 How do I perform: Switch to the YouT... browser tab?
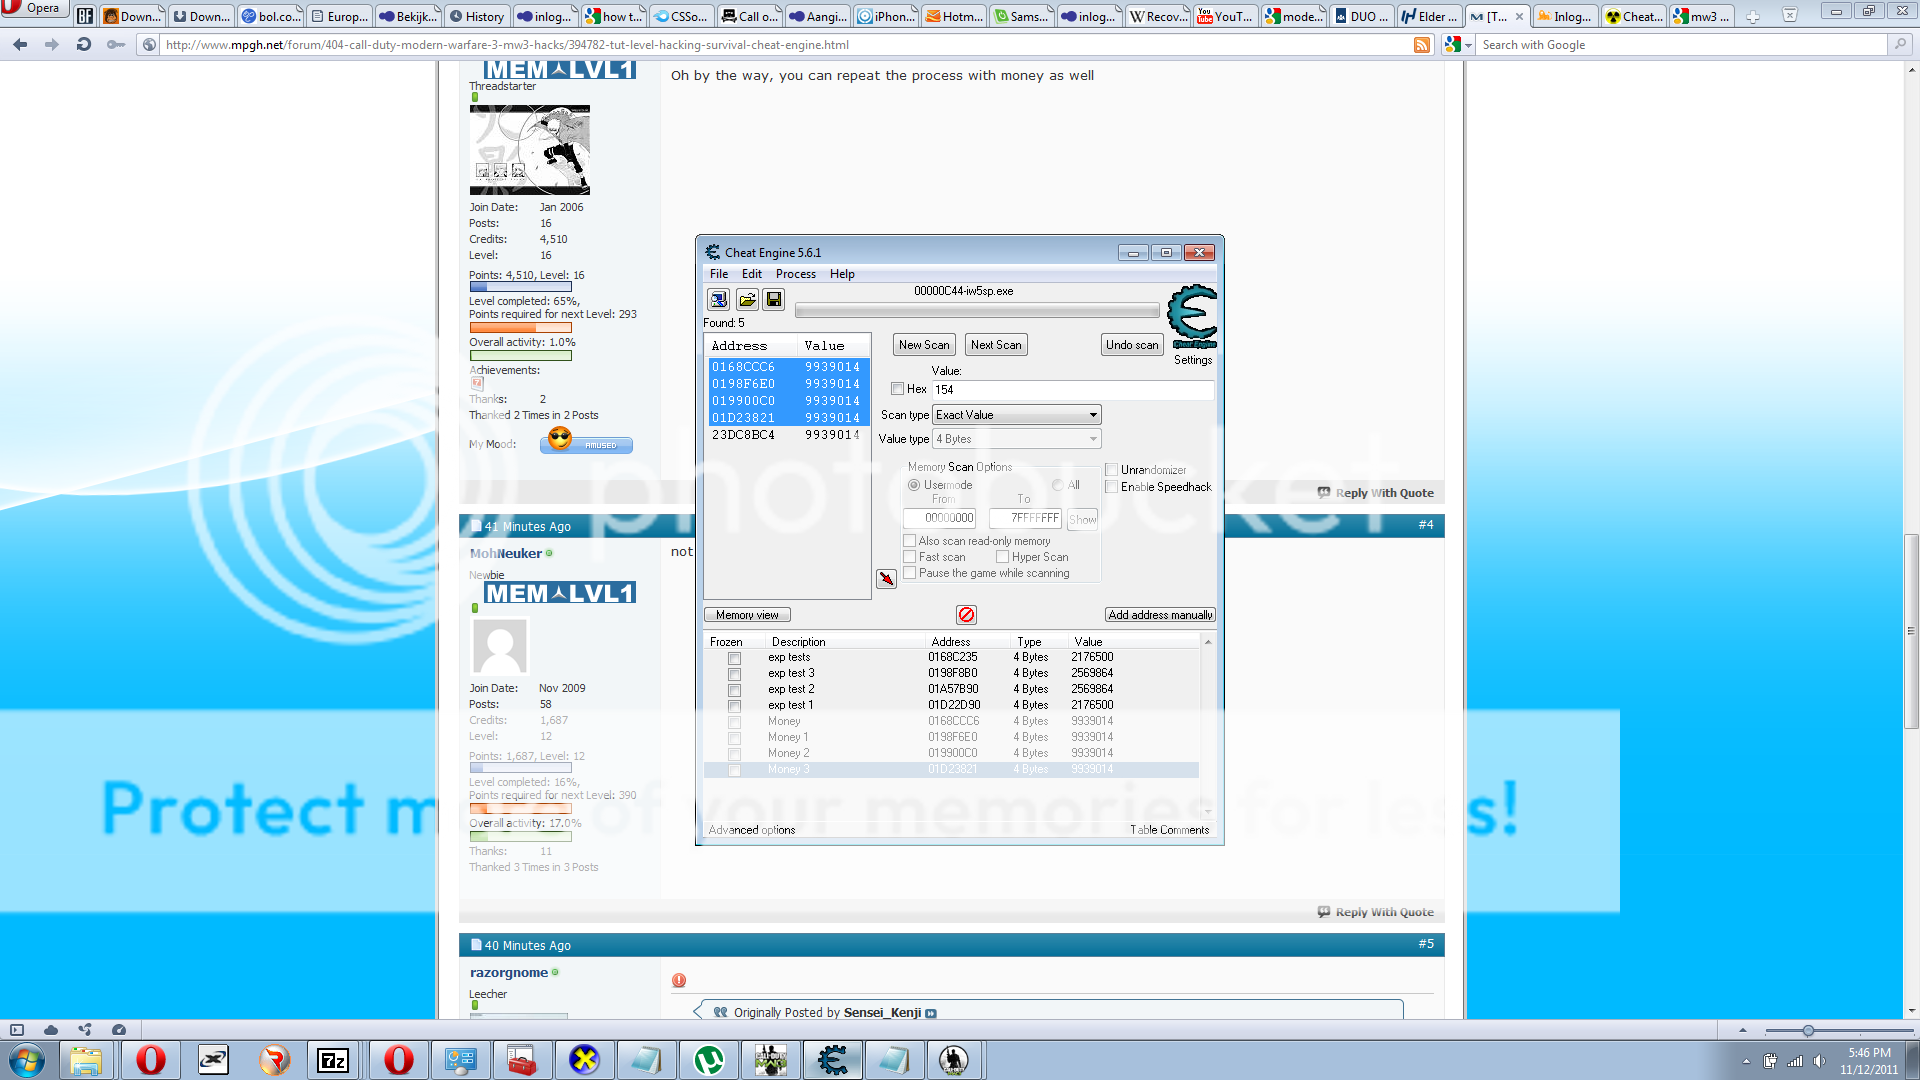pos(1225,16)
